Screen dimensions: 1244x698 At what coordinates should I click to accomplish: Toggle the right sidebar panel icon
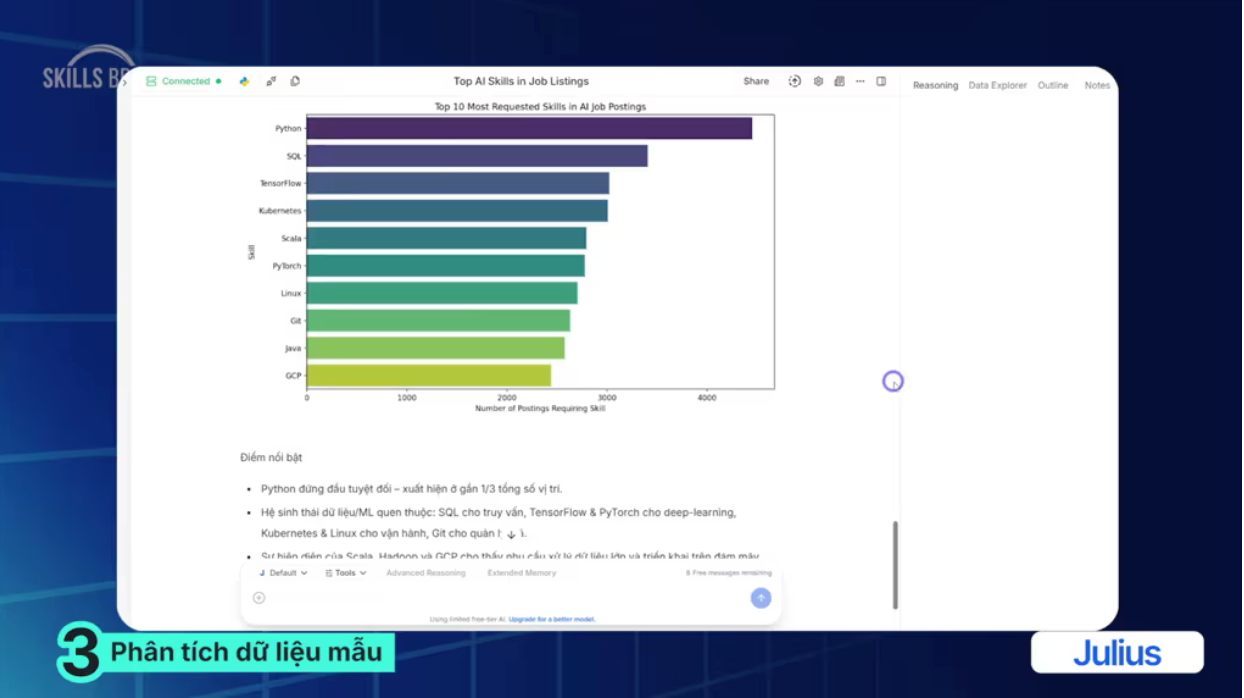[x=881, y=81]
